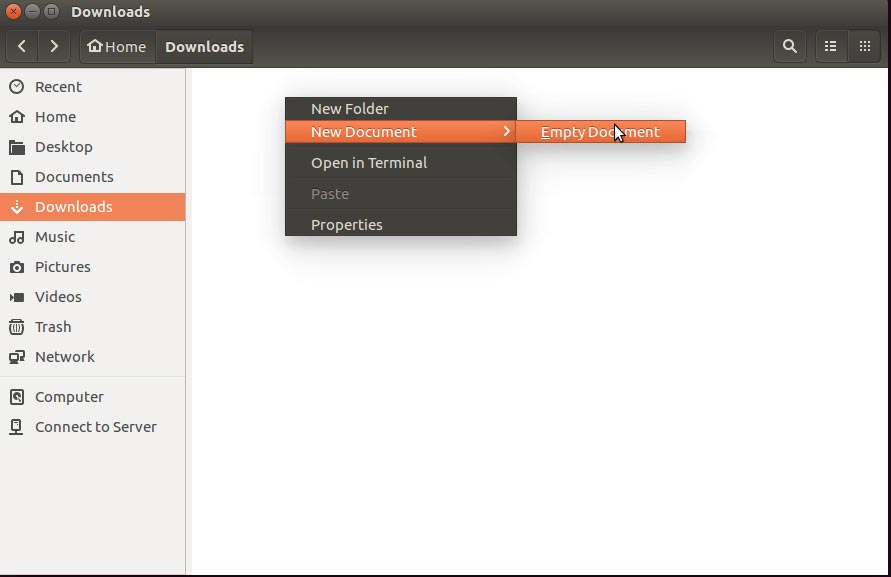The height and width of the screenshot is (577, 891).
Task: Switch to grid view layout
Action: coord(864,46)
